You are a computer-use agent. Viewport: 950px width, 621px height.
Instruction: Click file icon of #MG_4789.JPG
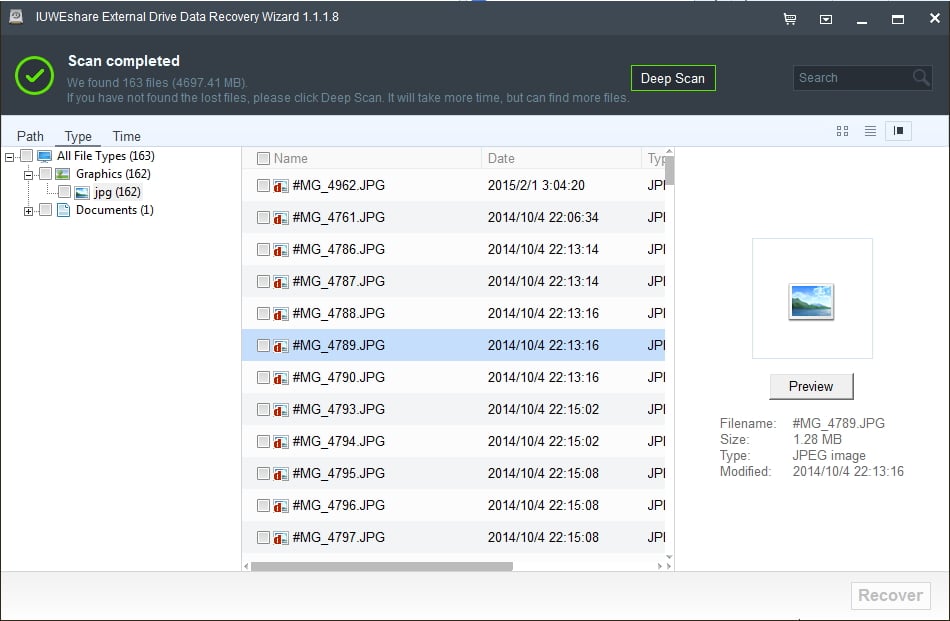(281, 346)
